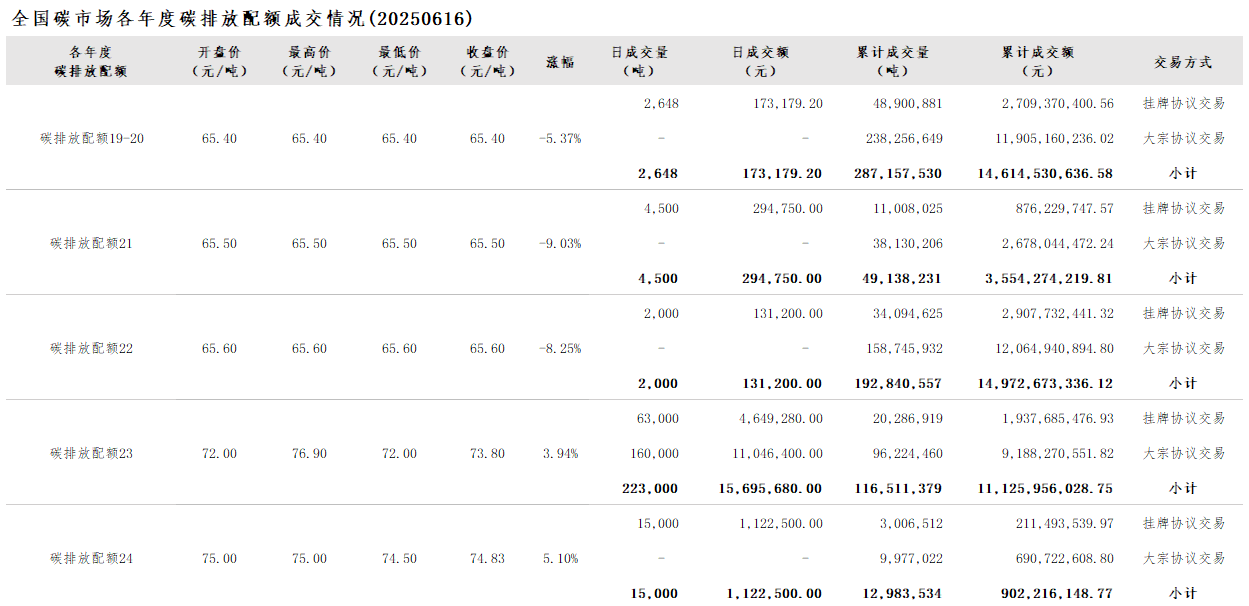Click the table title dated 20250616
This screenshot has width=1249, height=606.
(243, 18)
